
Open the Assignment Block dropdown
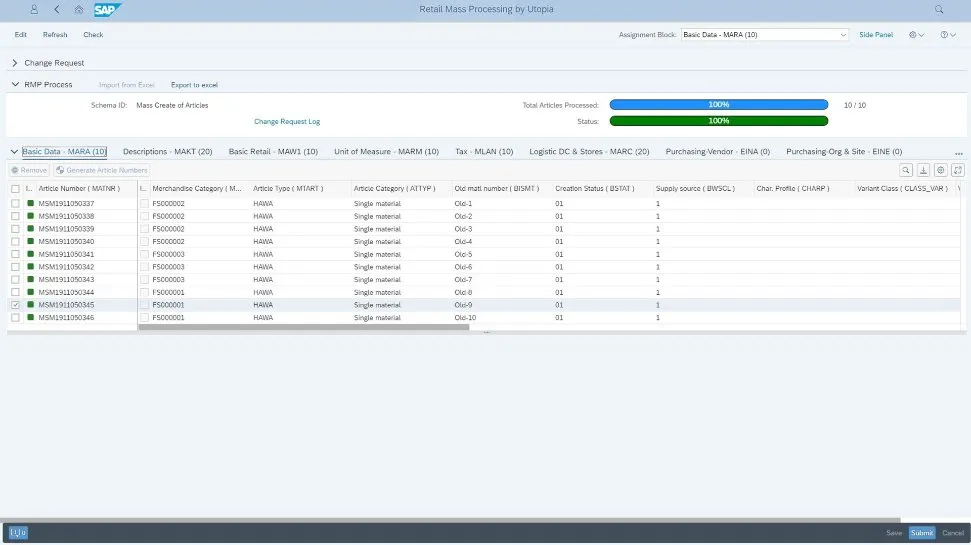pos(843,35)
